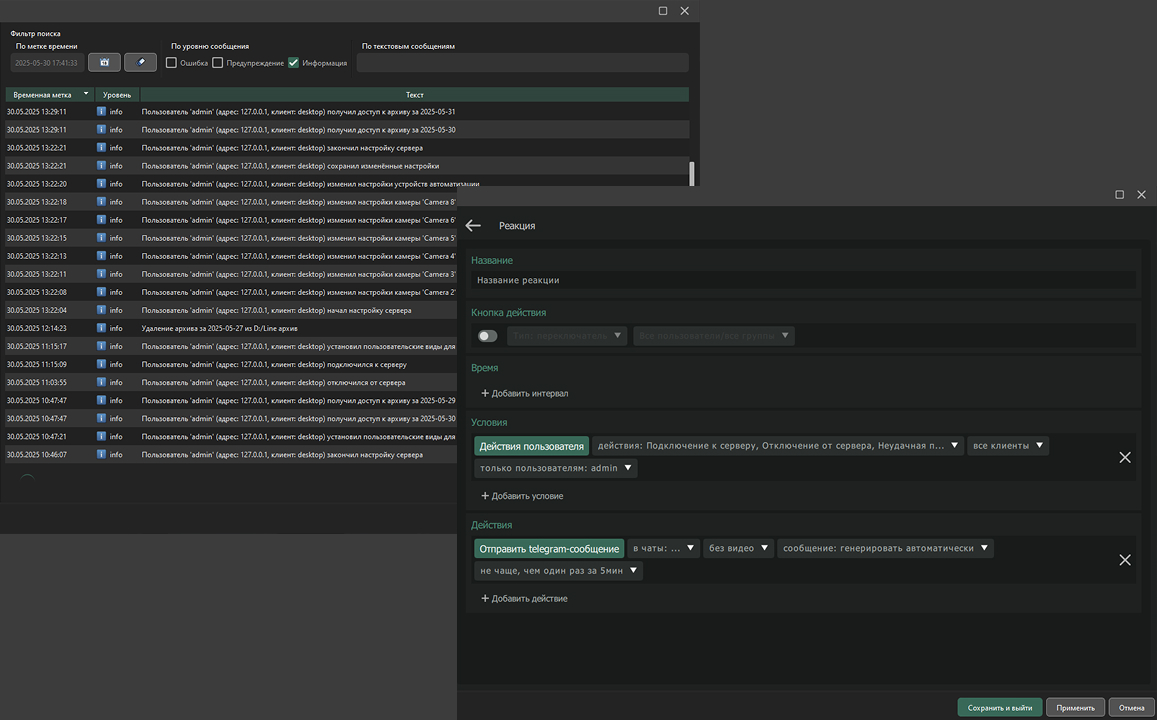Open the все клиенты dropdown
1157x720 pixels.
pos(1008,446)
